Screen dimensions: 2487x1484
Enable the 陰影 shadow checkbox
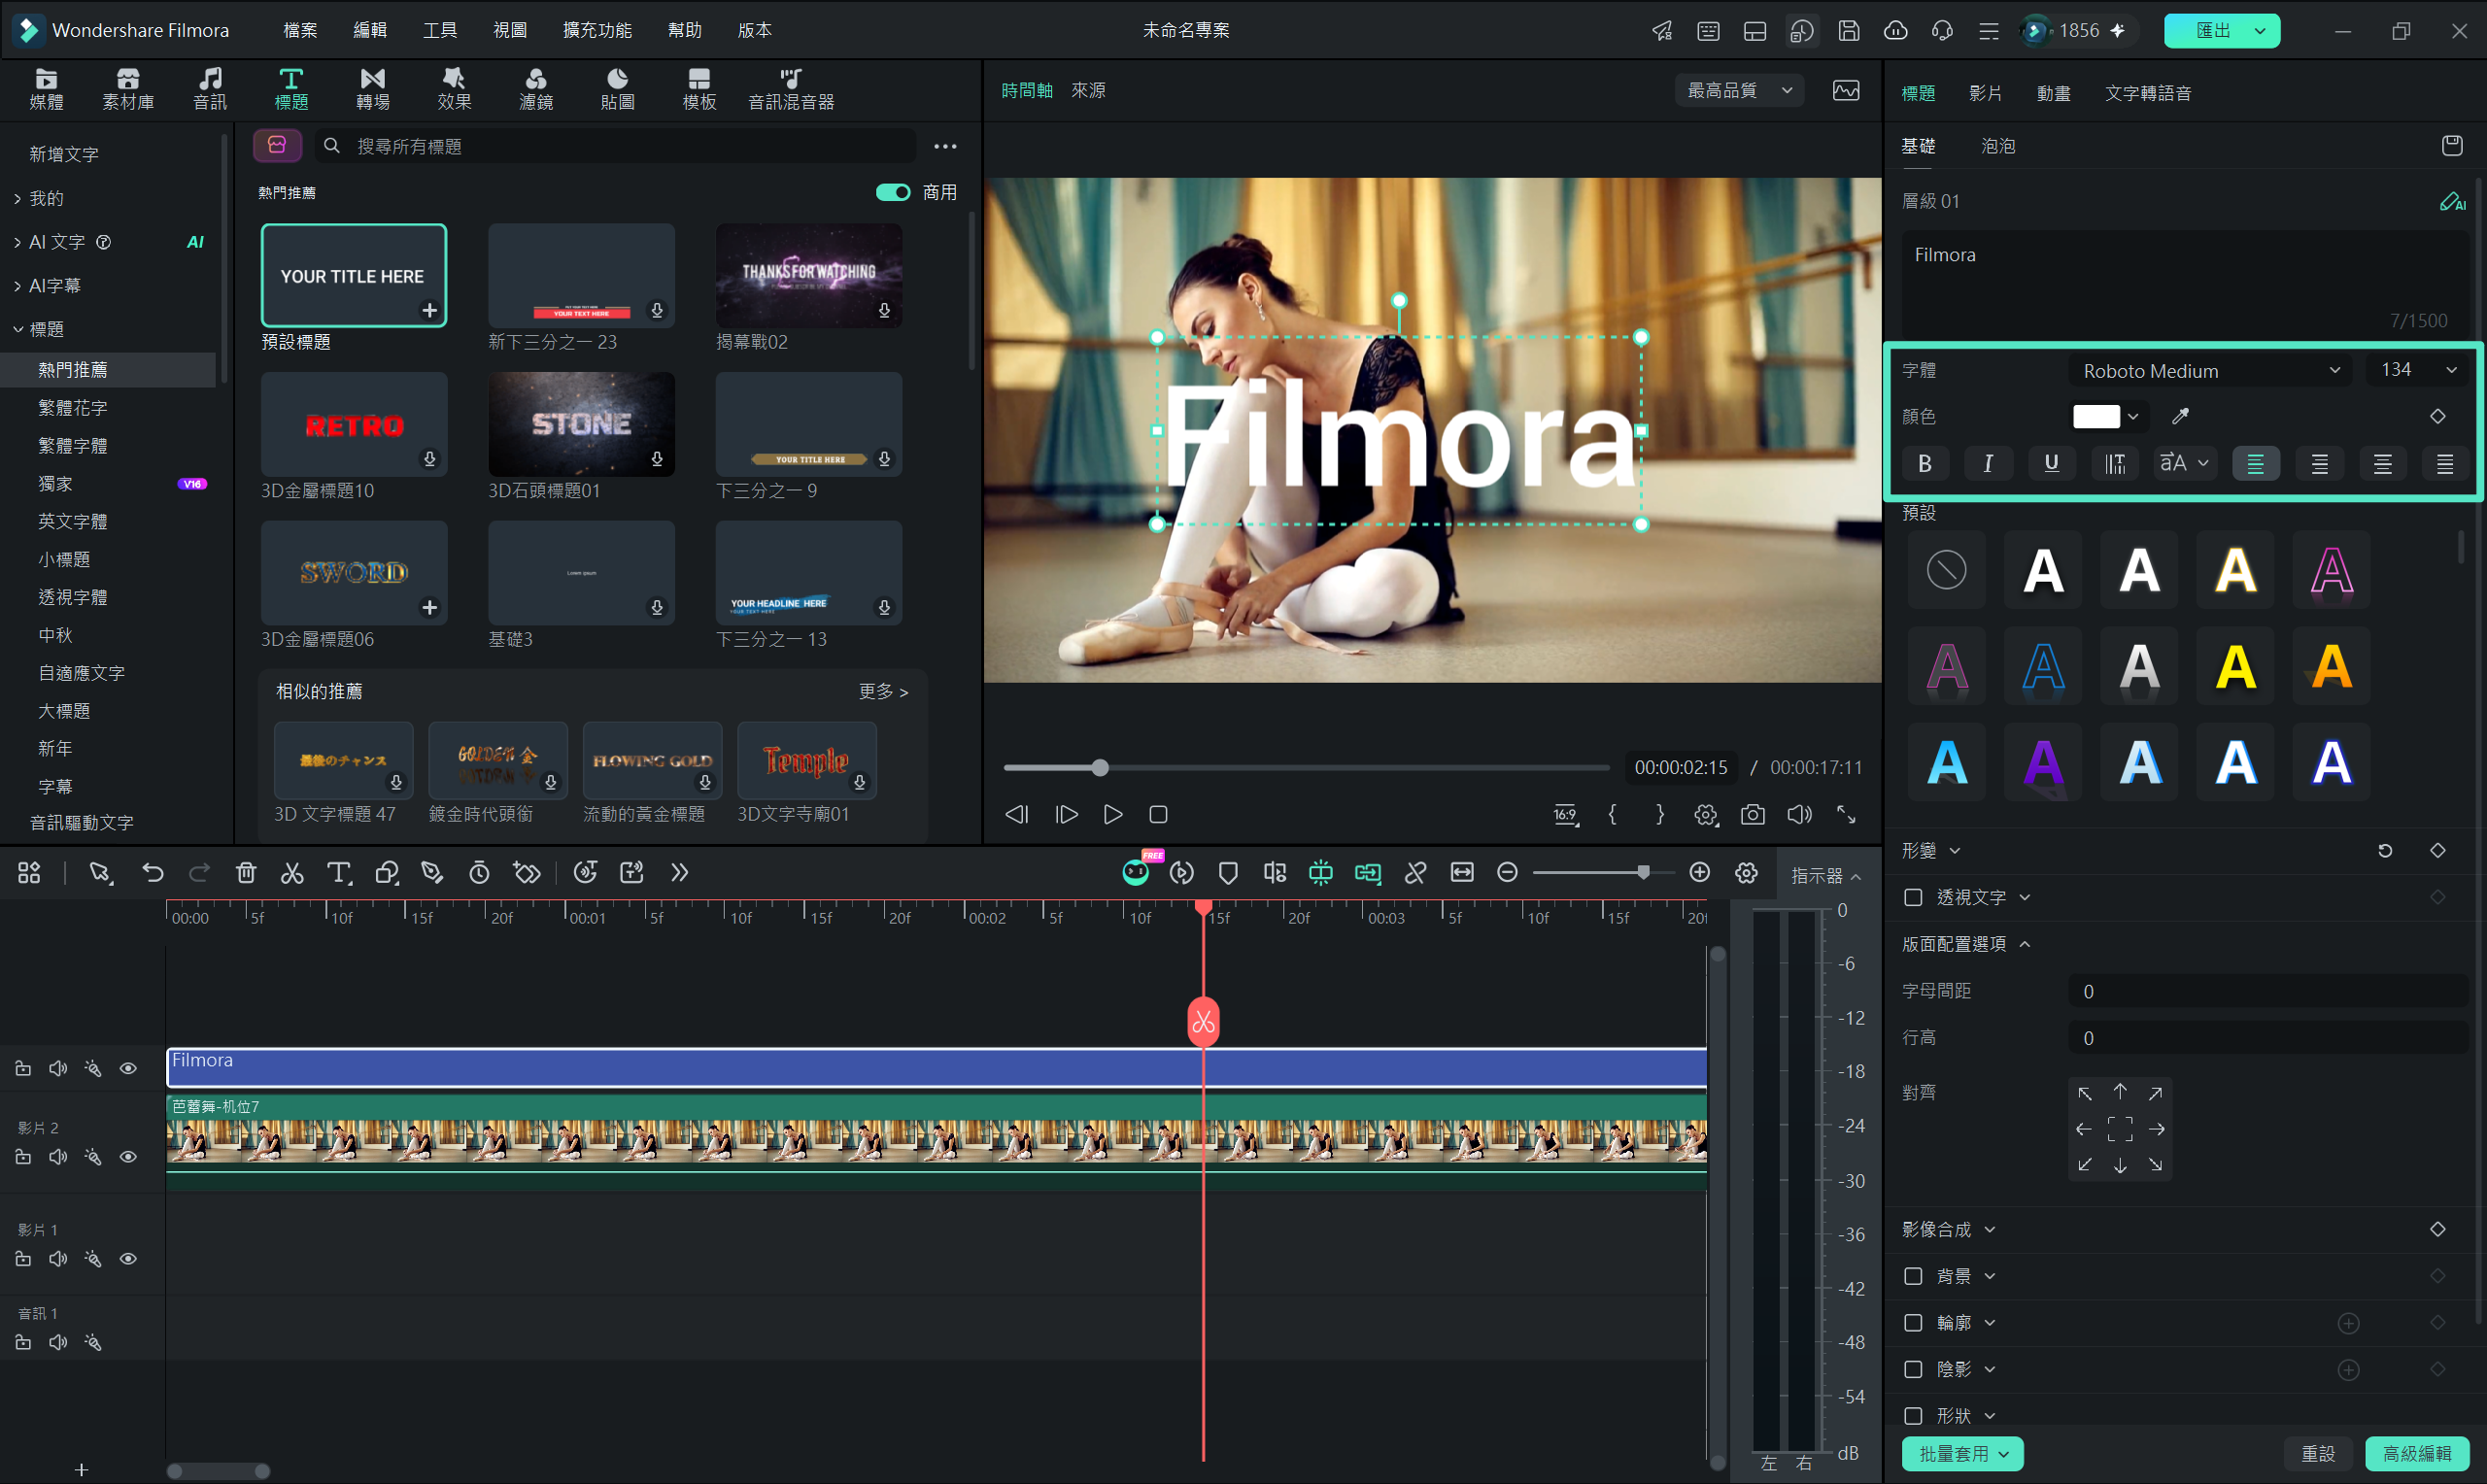(x=1913, y=1369)
